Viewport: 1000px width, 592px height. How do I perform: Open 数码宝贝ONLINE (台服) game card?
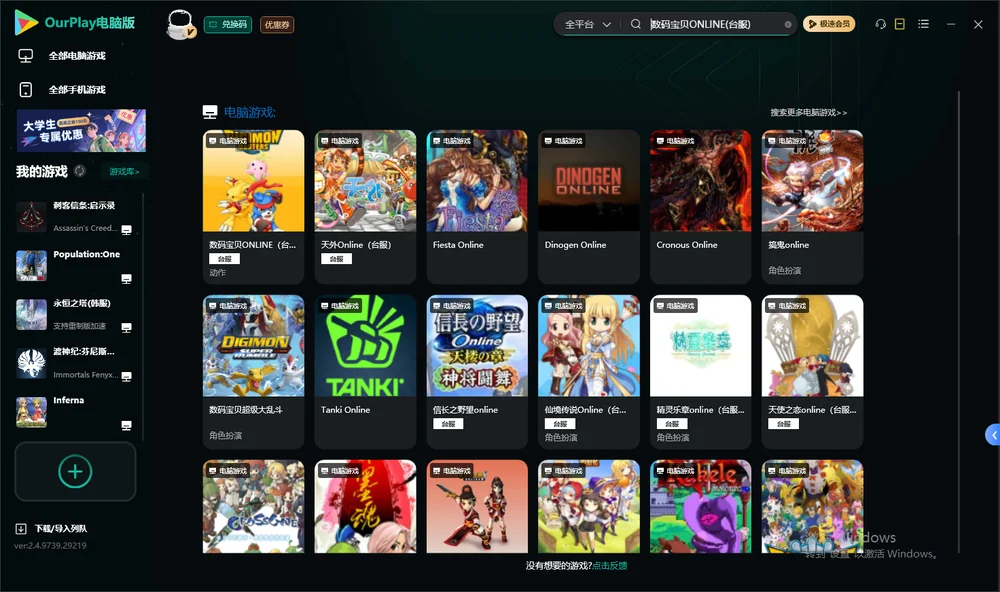click(x=253, y=207)
